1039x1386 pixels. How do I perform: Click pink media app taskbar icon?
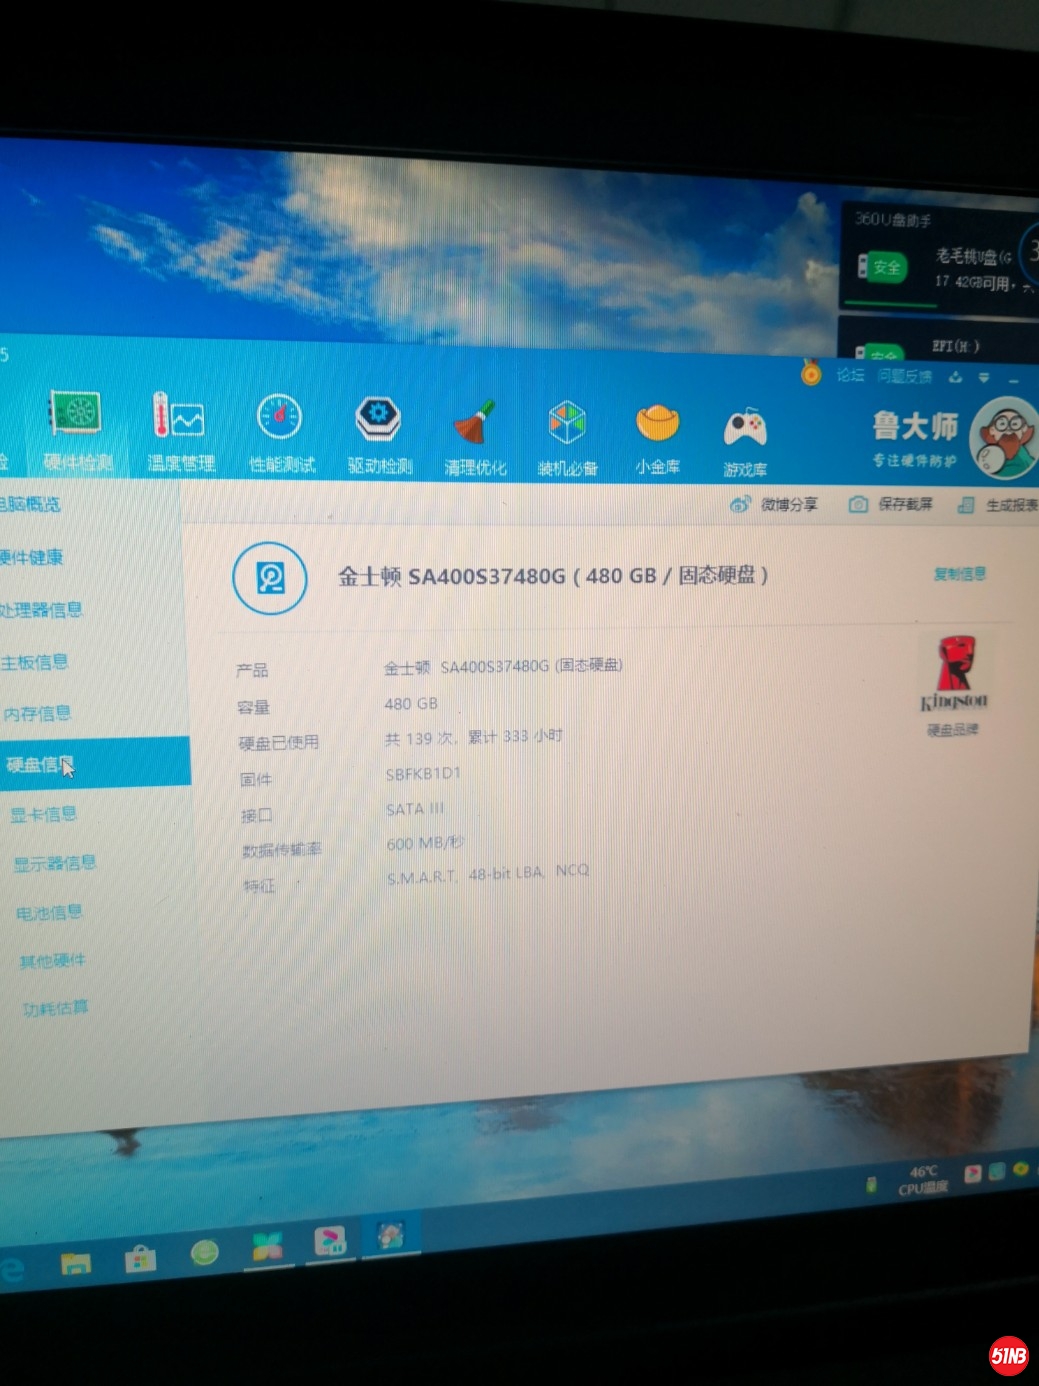(329, 1241)
